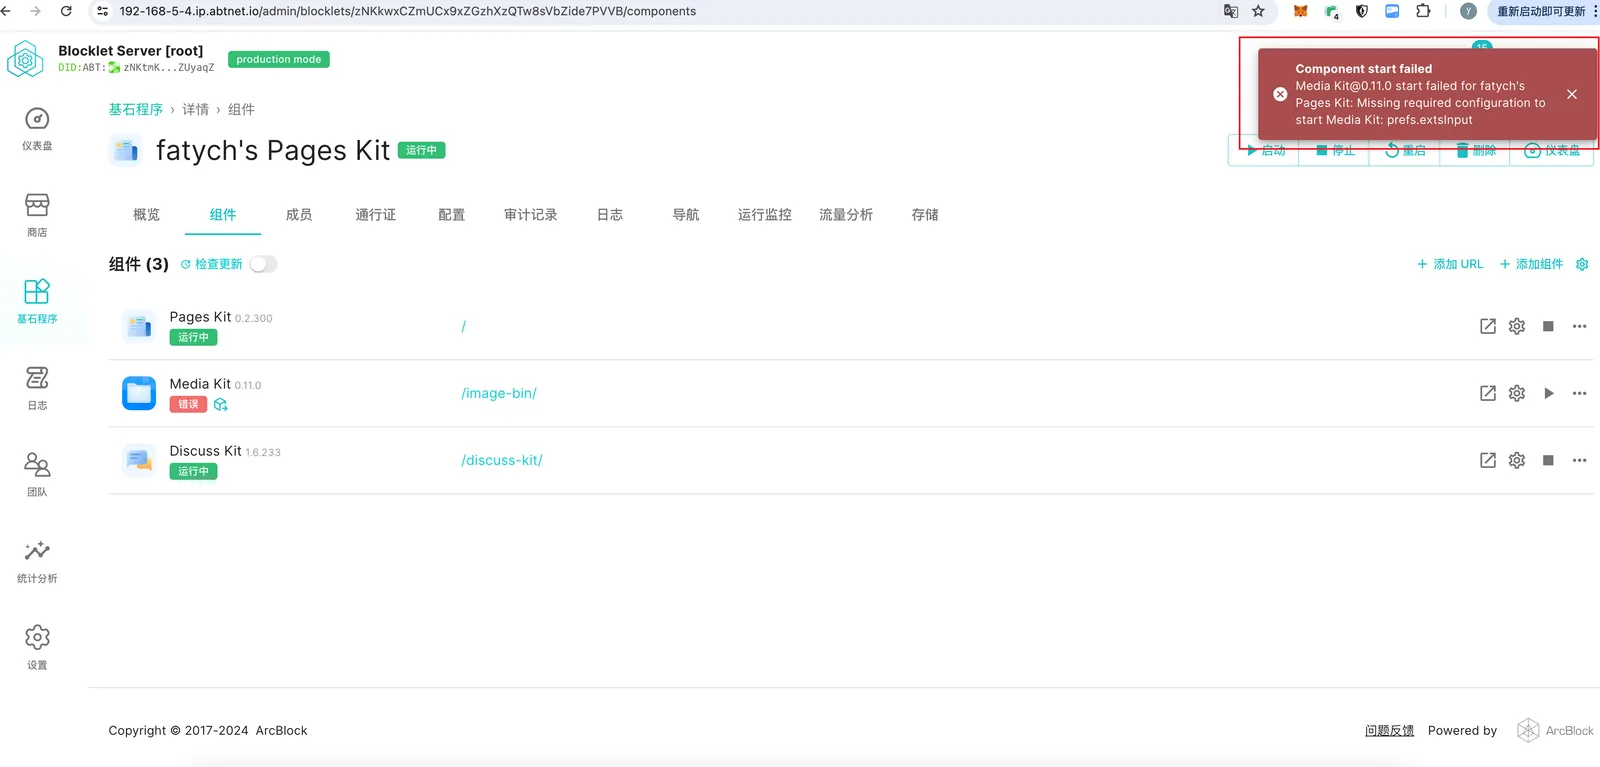Click the Media Kit error (错误) badge
Image resolution: width=1600 pixels, height=767 pixels.
point(188,404)
